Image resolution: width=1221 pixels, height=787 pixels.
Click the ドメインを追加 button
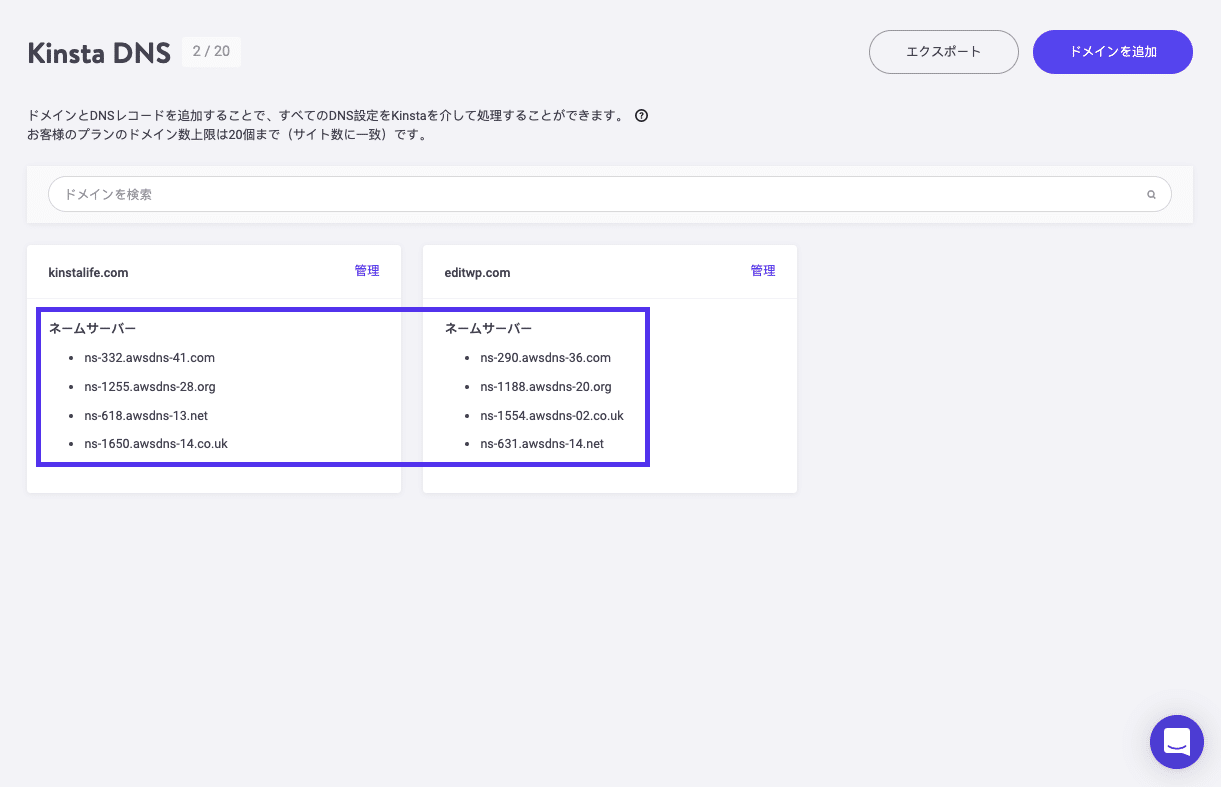1112,51
